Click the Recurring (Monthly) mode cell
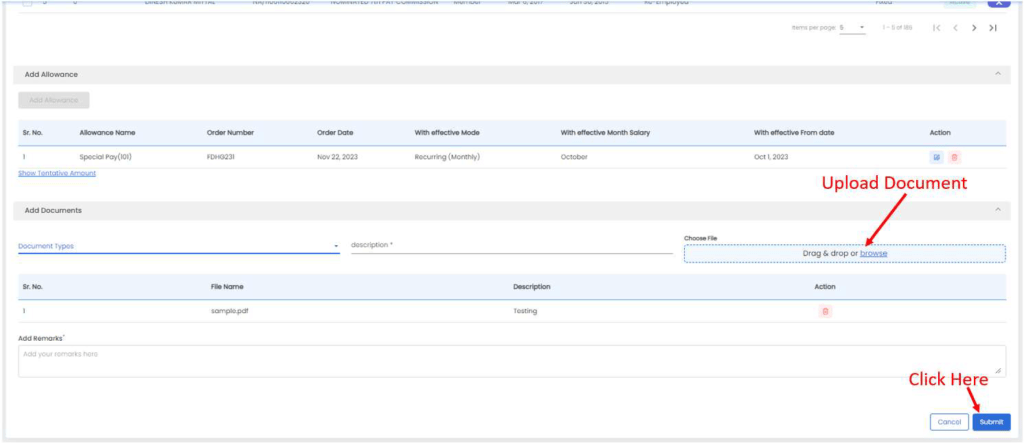Image resolution: width=1024 pixels, height=443 pixels. pyautogui.click(x=447, y=157)
